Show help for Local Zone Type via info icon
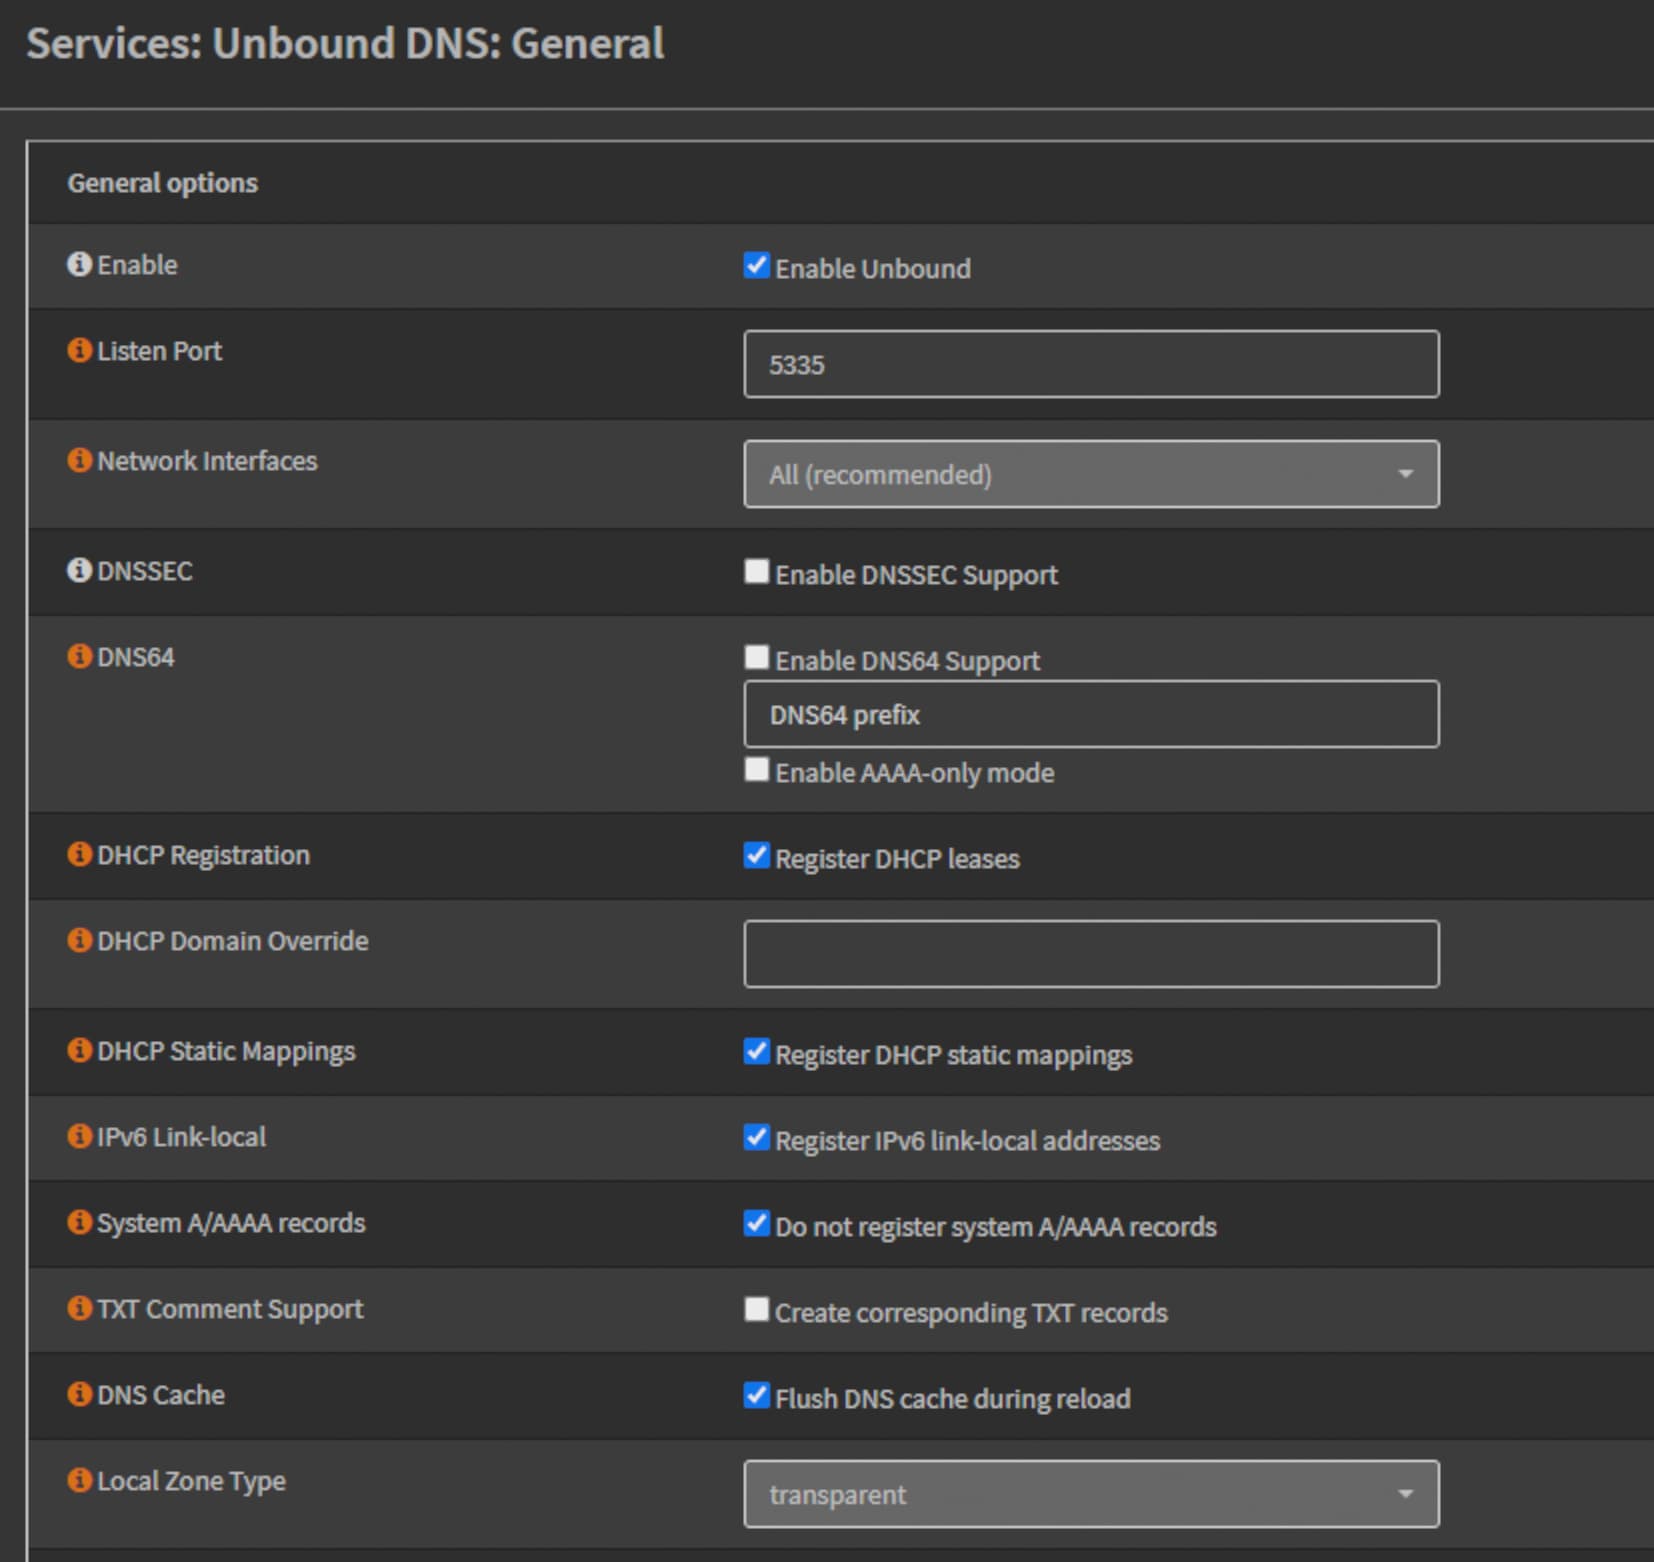The width and height of the screenshot is (1654, 1562). pyautogui.click(x=79, y=1480)
